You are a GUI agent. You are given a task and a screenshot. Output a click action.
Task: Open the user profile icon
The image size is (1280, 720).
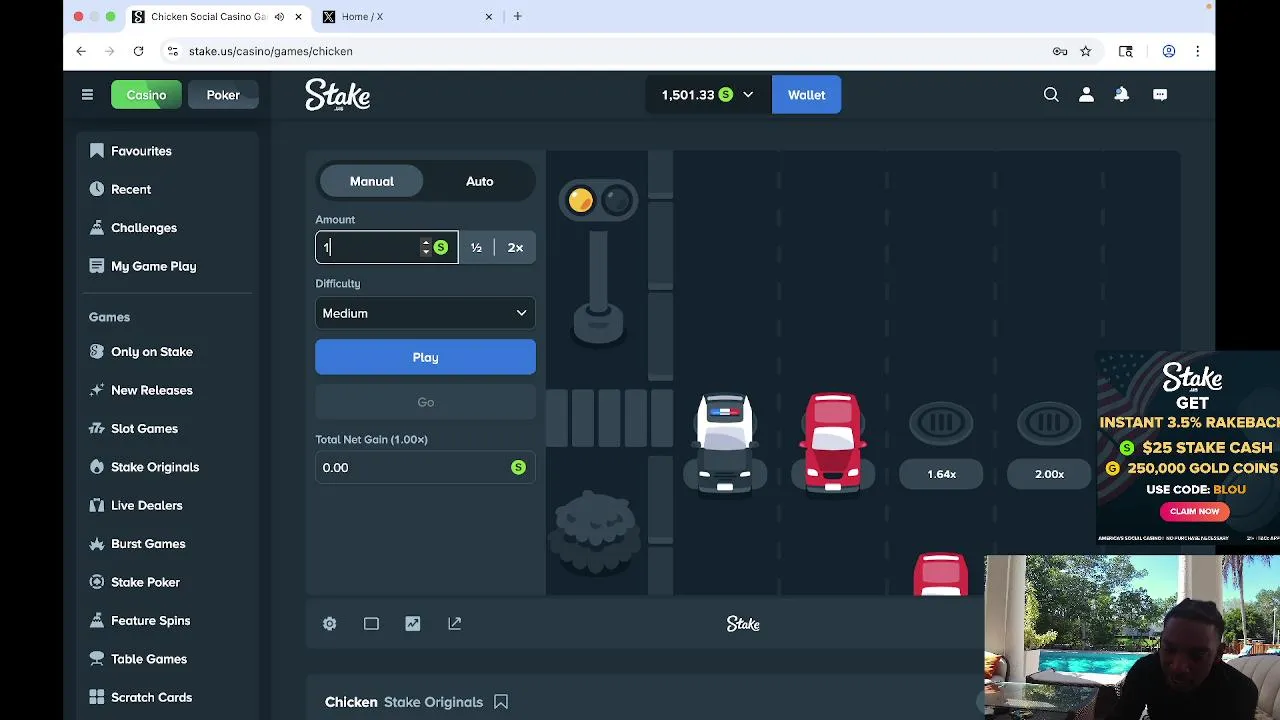pyautogui.click(x=1086, y=95)
